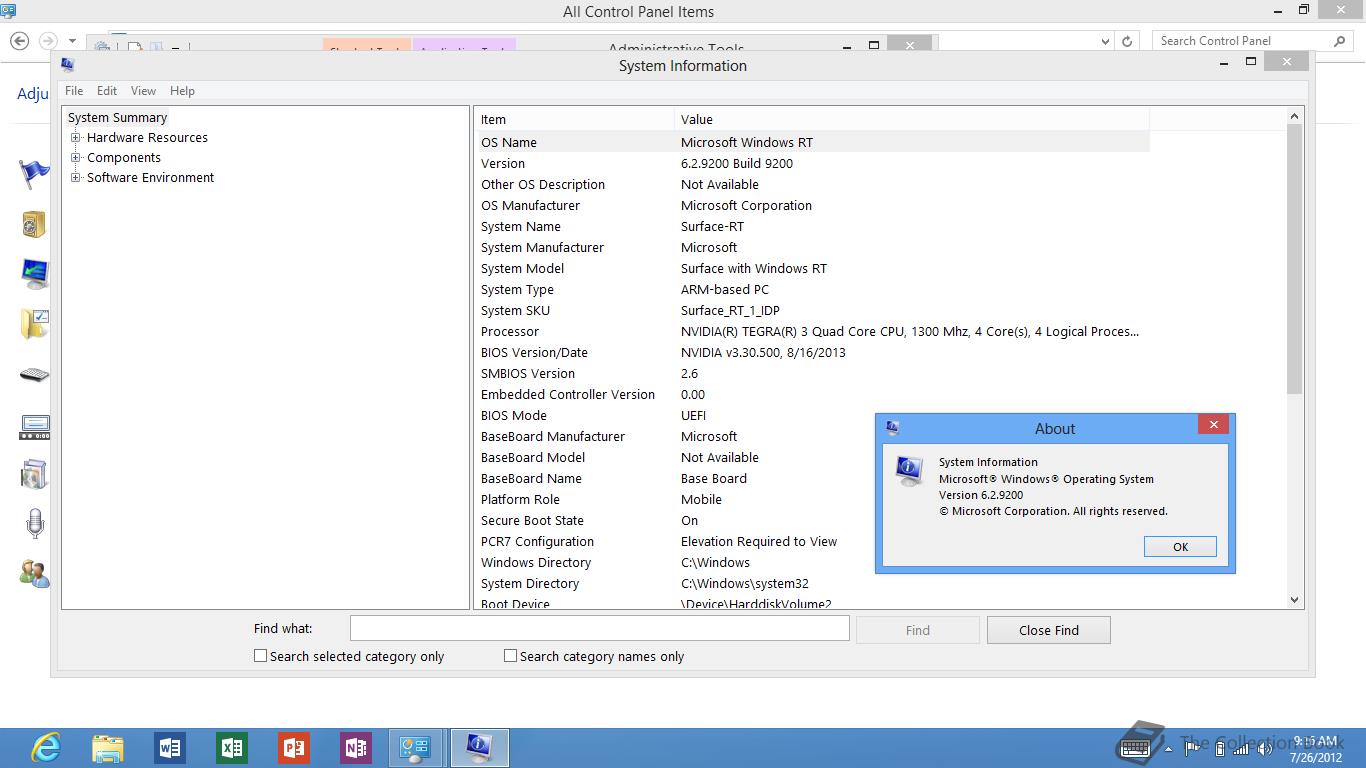The height and width of the screenshot is (768, 1366).
Task: Click OK in the About dialog
Action: tap(1180, 546)
